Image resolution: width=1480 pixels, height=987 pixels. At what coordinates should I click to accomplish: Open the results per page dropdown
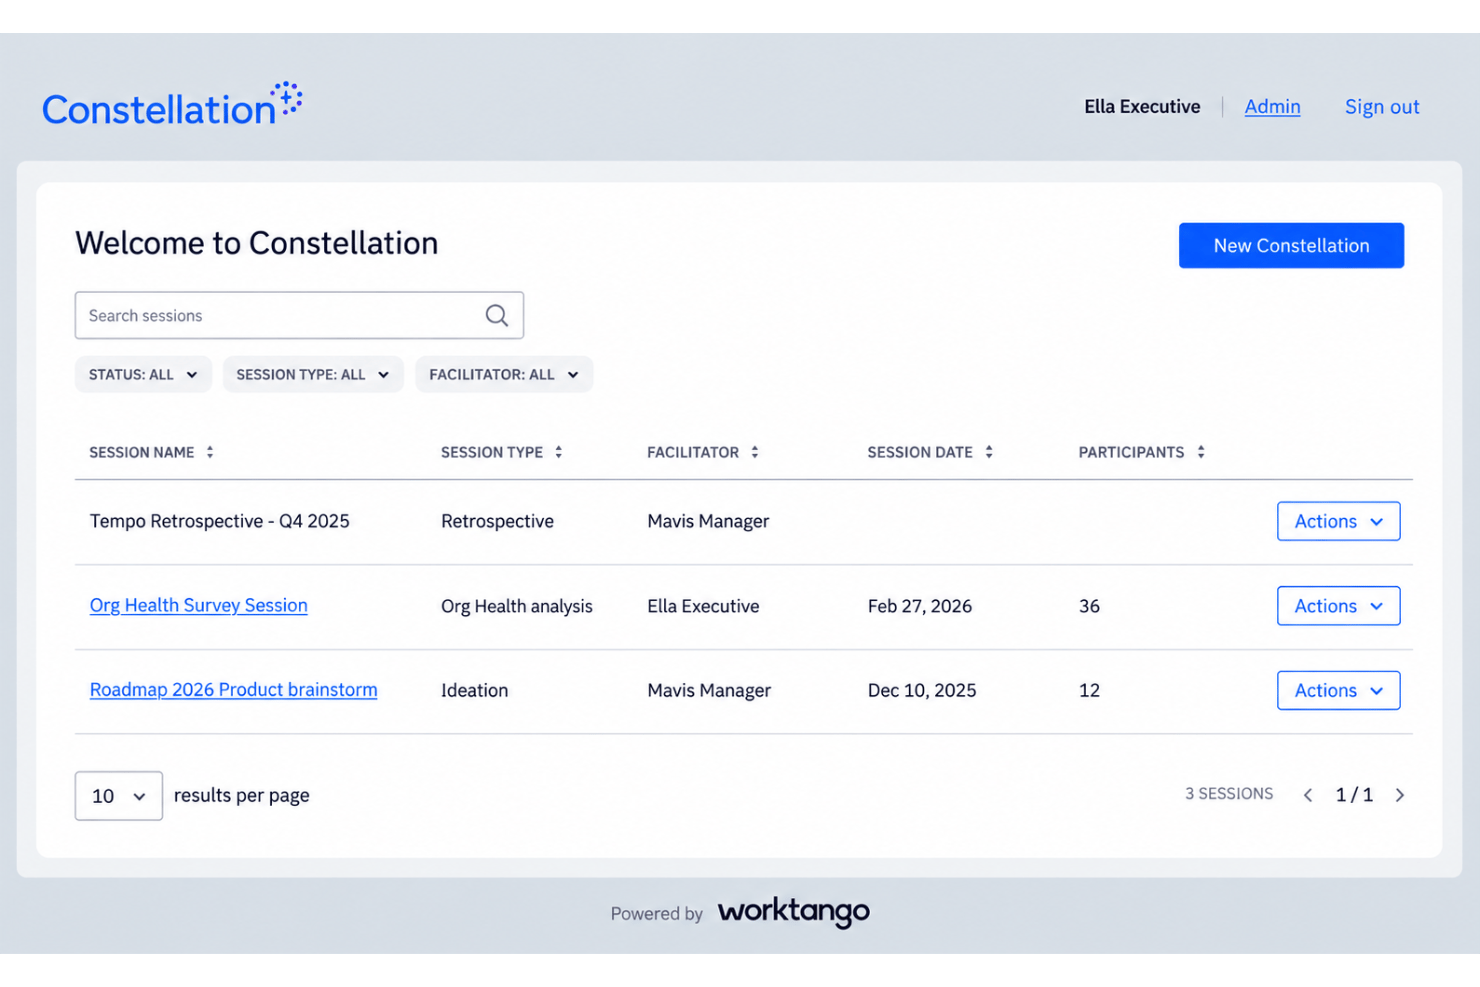click(x=119, y=796)
